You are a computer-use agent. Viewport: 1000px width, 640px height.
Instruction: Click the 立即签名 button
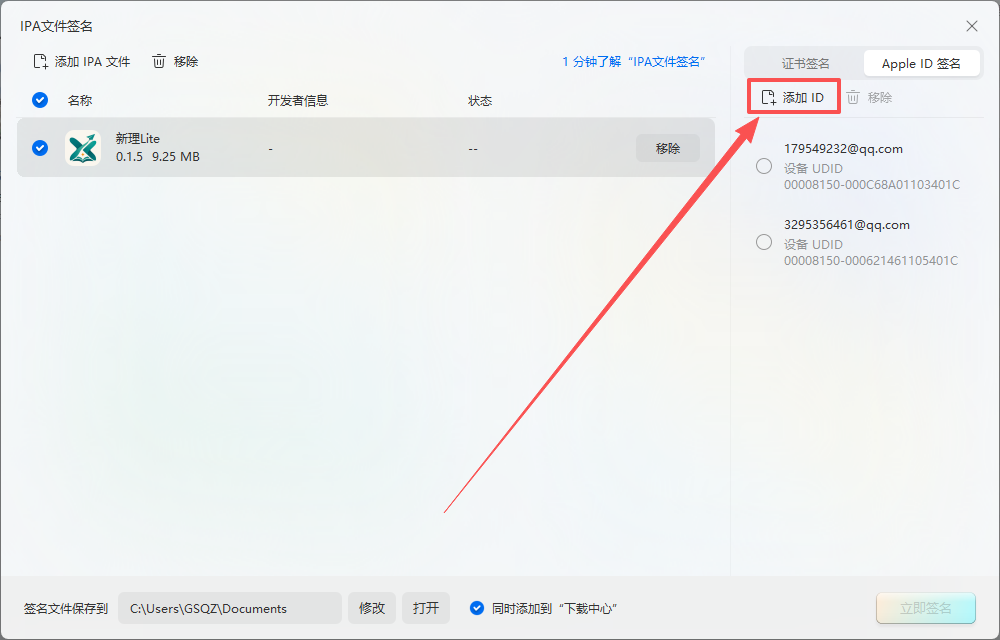926,608
